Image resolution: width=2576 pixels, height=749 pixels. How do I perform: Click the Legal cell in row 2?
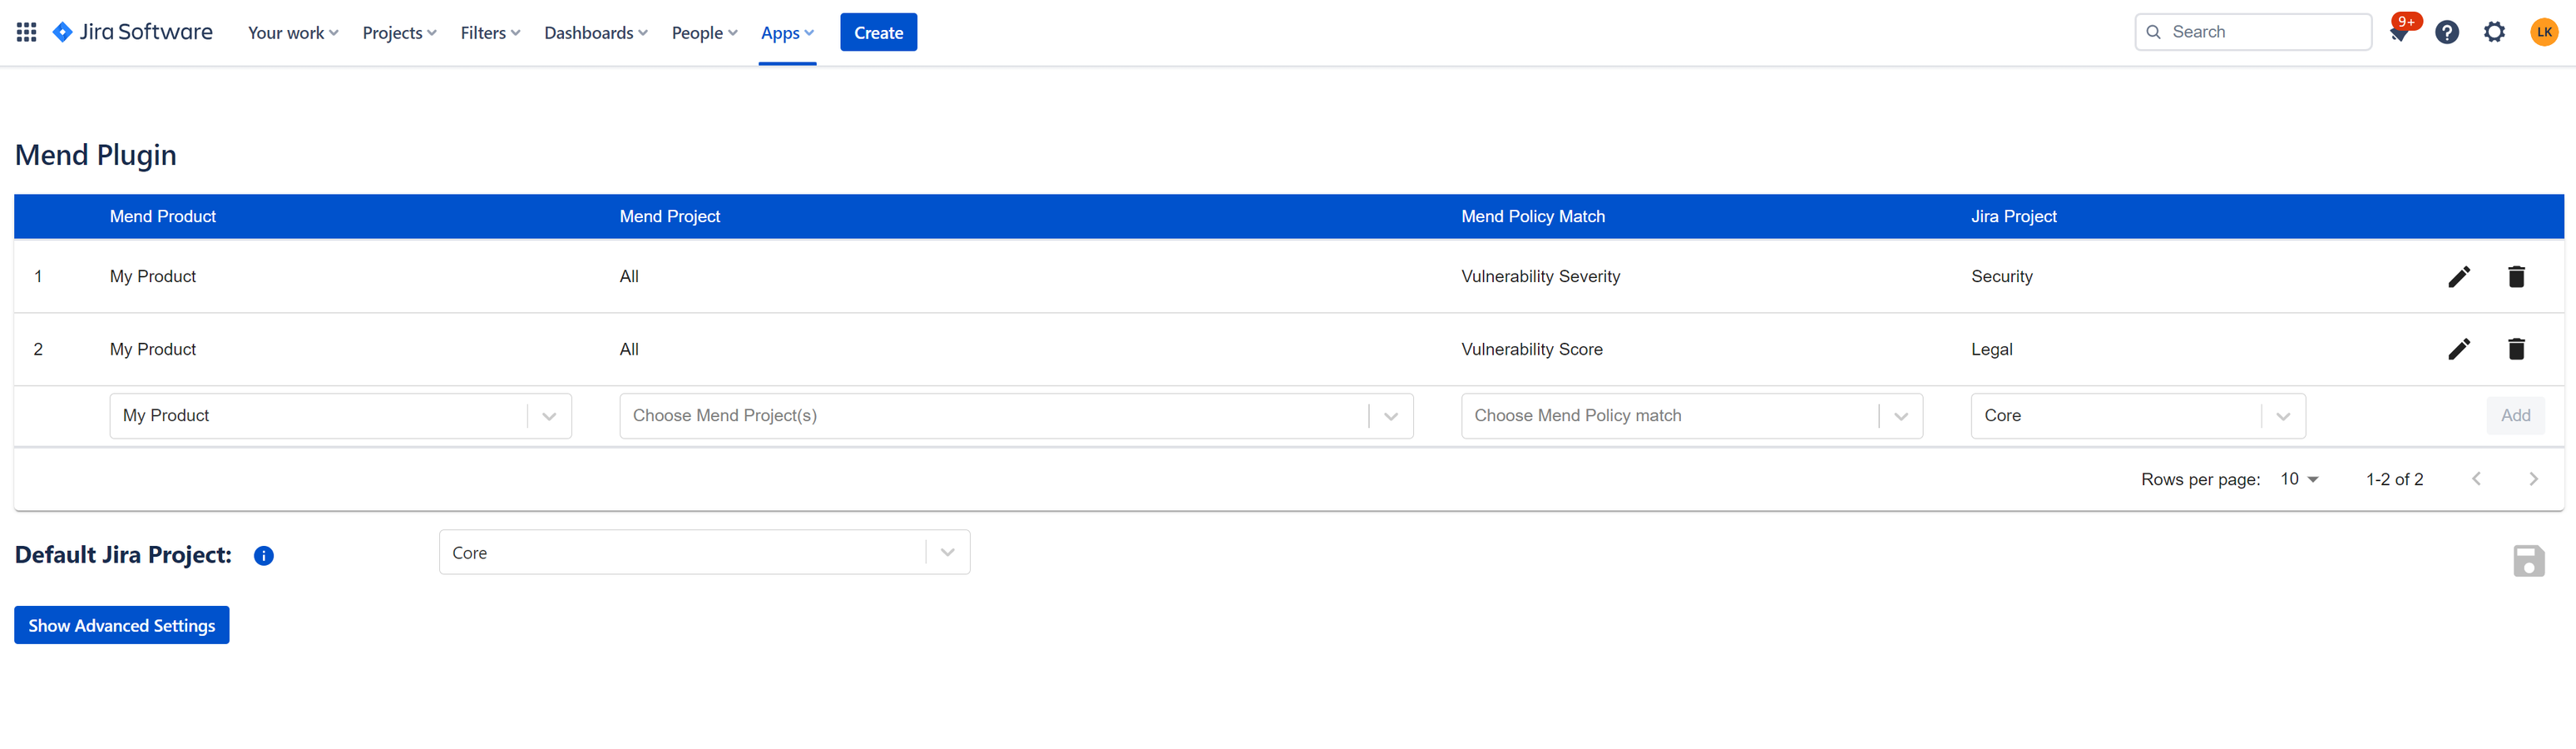click(x=1992, y=350)
